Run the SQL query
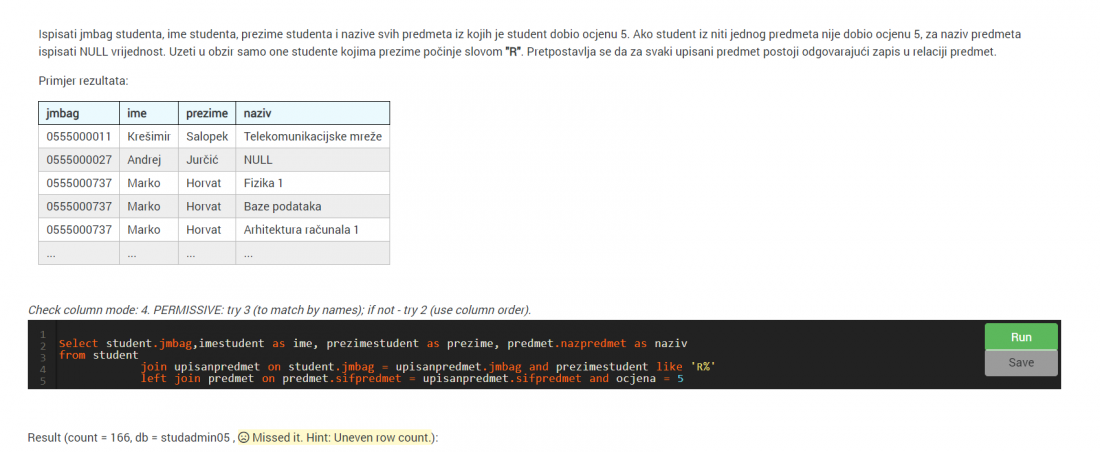This screenshot has height=452, width=1100. click(x=1021, y=337)
